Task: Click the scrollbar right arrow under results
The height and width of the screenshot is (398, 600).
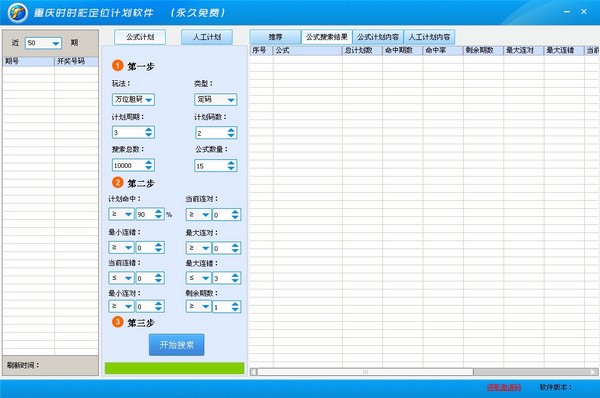Action: click(593, 372)
